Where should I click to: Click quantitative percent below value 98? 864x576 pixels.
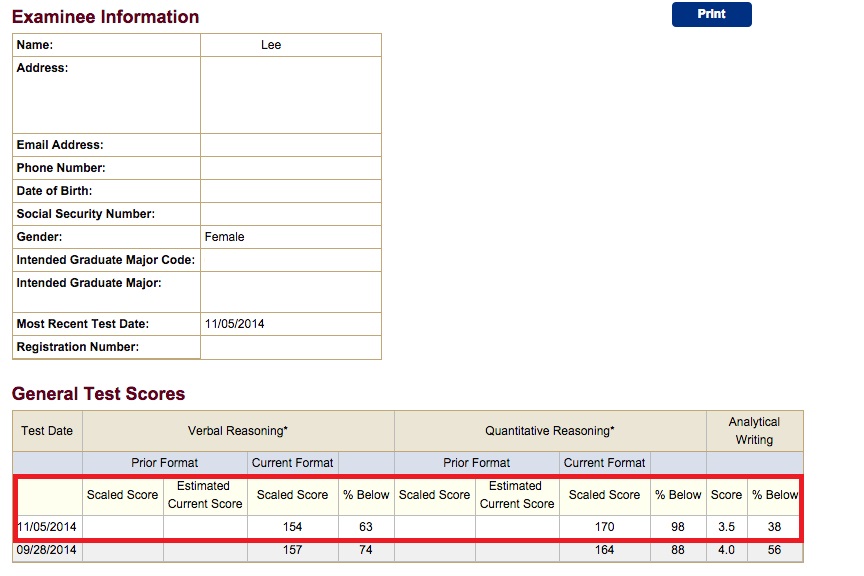[x=678, y=526]
